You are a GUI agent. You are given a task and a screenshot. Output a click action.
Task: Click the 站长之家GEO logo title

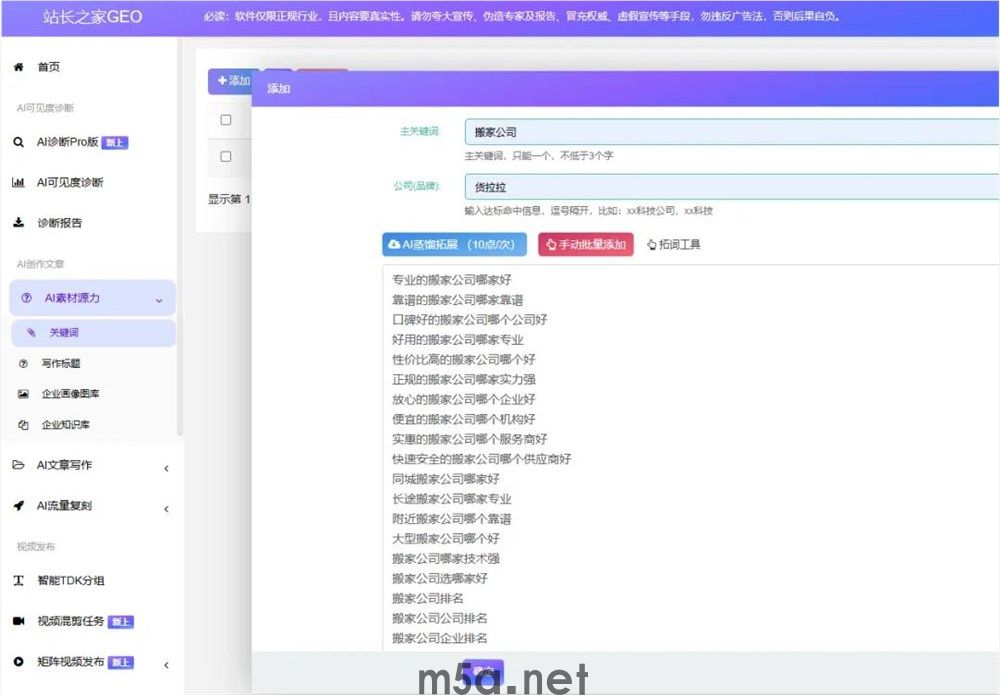(92, 17)
